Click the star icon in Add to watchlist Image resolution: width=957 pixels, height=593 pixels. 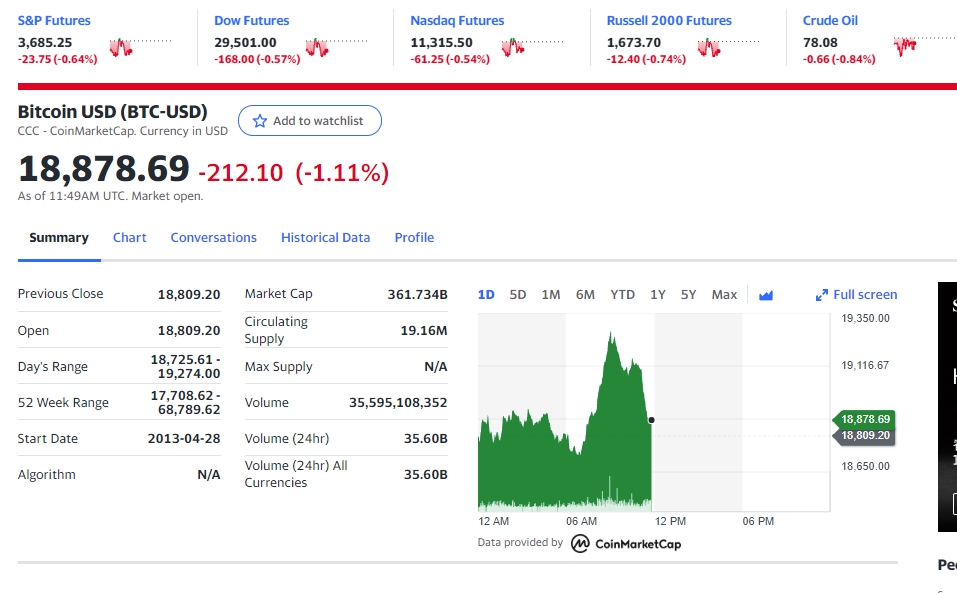[259, 121]
